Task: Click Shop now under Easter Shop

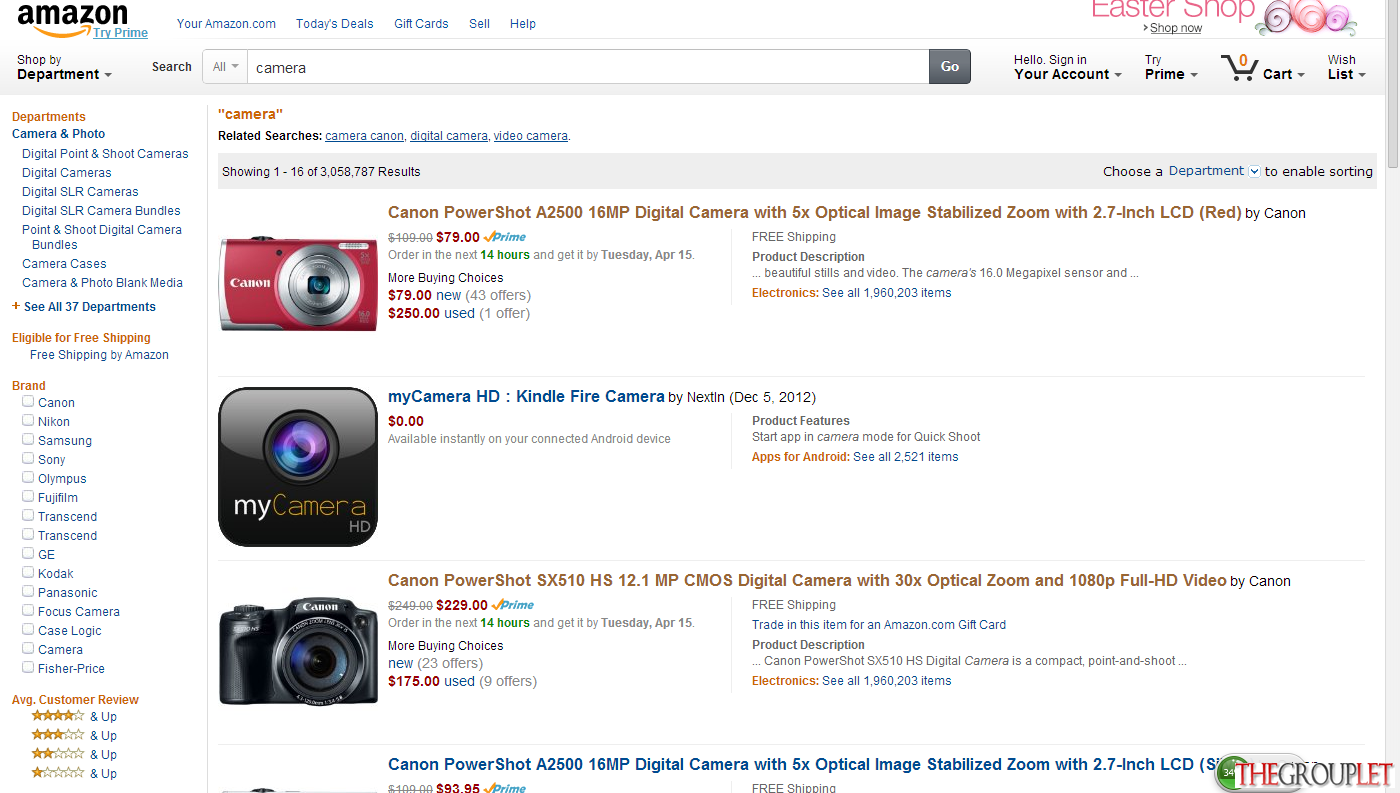Action: click(x=1175, y=28)
